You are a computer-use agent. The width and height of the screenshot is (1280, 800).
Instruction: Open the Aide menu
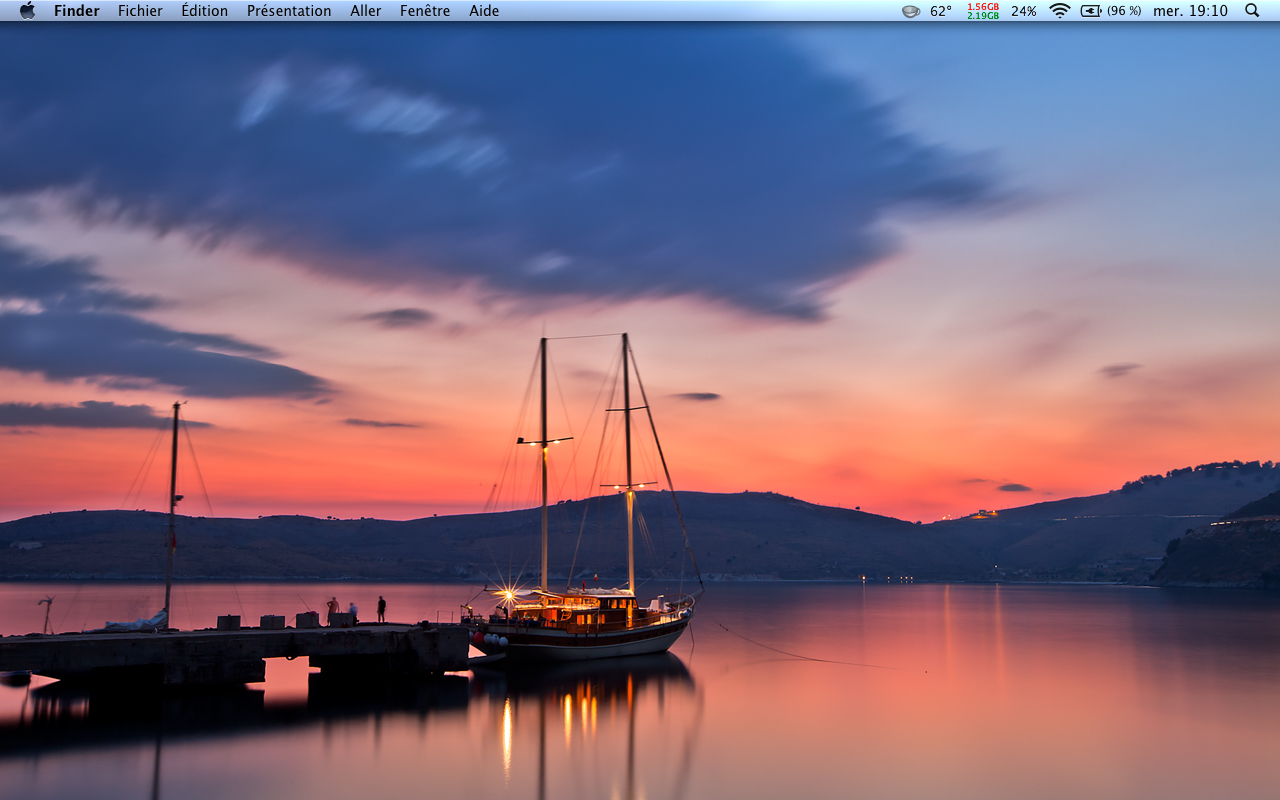pos(484,11)
